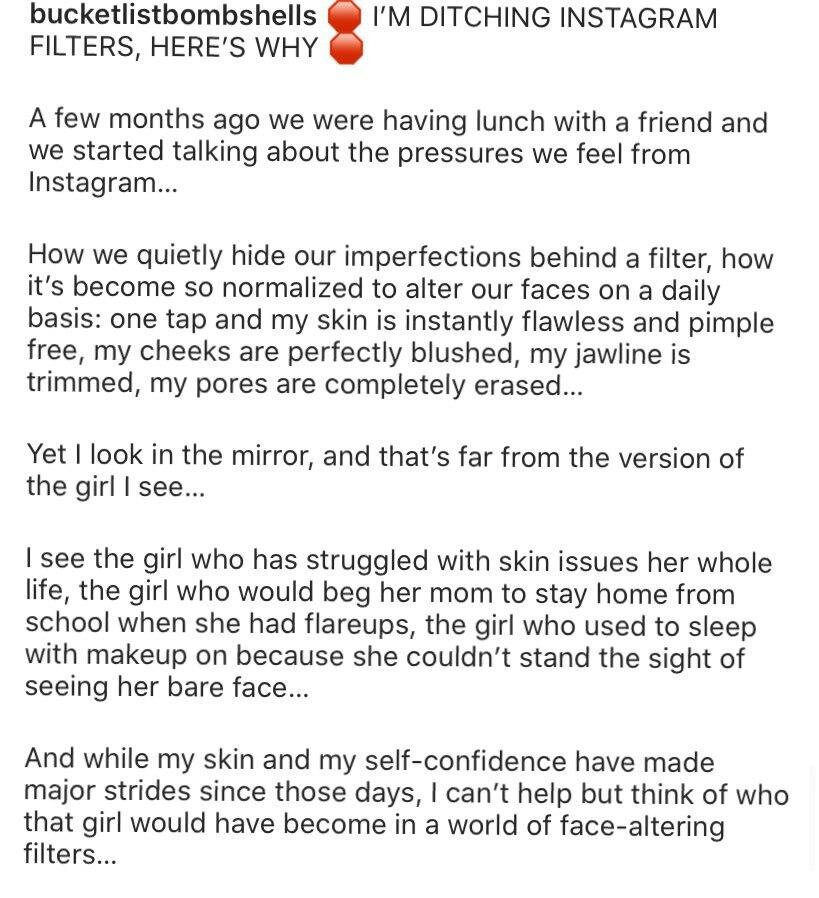819x898 pixels.
Task: Click the line 'trimmed, my pores are completely erased…'
Action: 305,384
